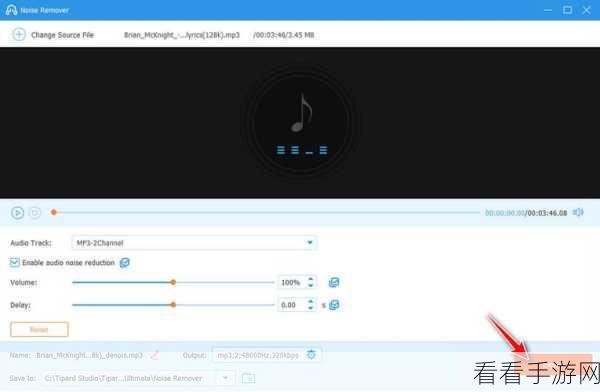
Task: Decrease volume with the down stepper arrow
Action: pyautogui.click(x=311, y=286)
